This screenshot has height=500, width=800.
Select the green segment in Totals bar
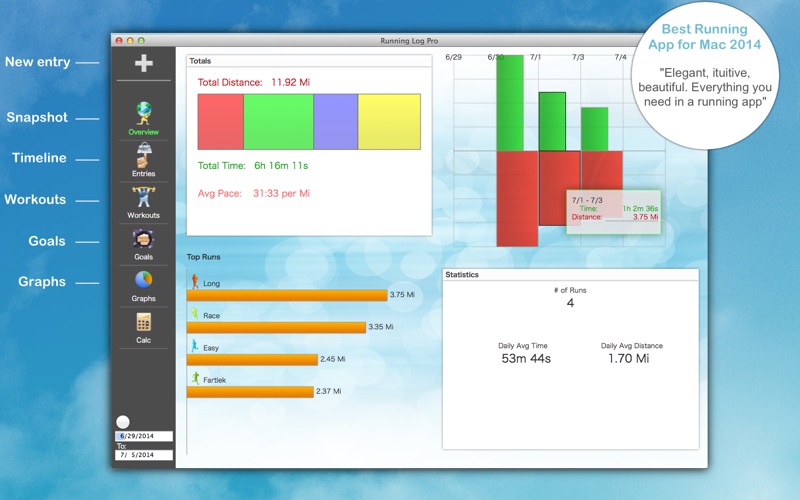tap(279, 121)
